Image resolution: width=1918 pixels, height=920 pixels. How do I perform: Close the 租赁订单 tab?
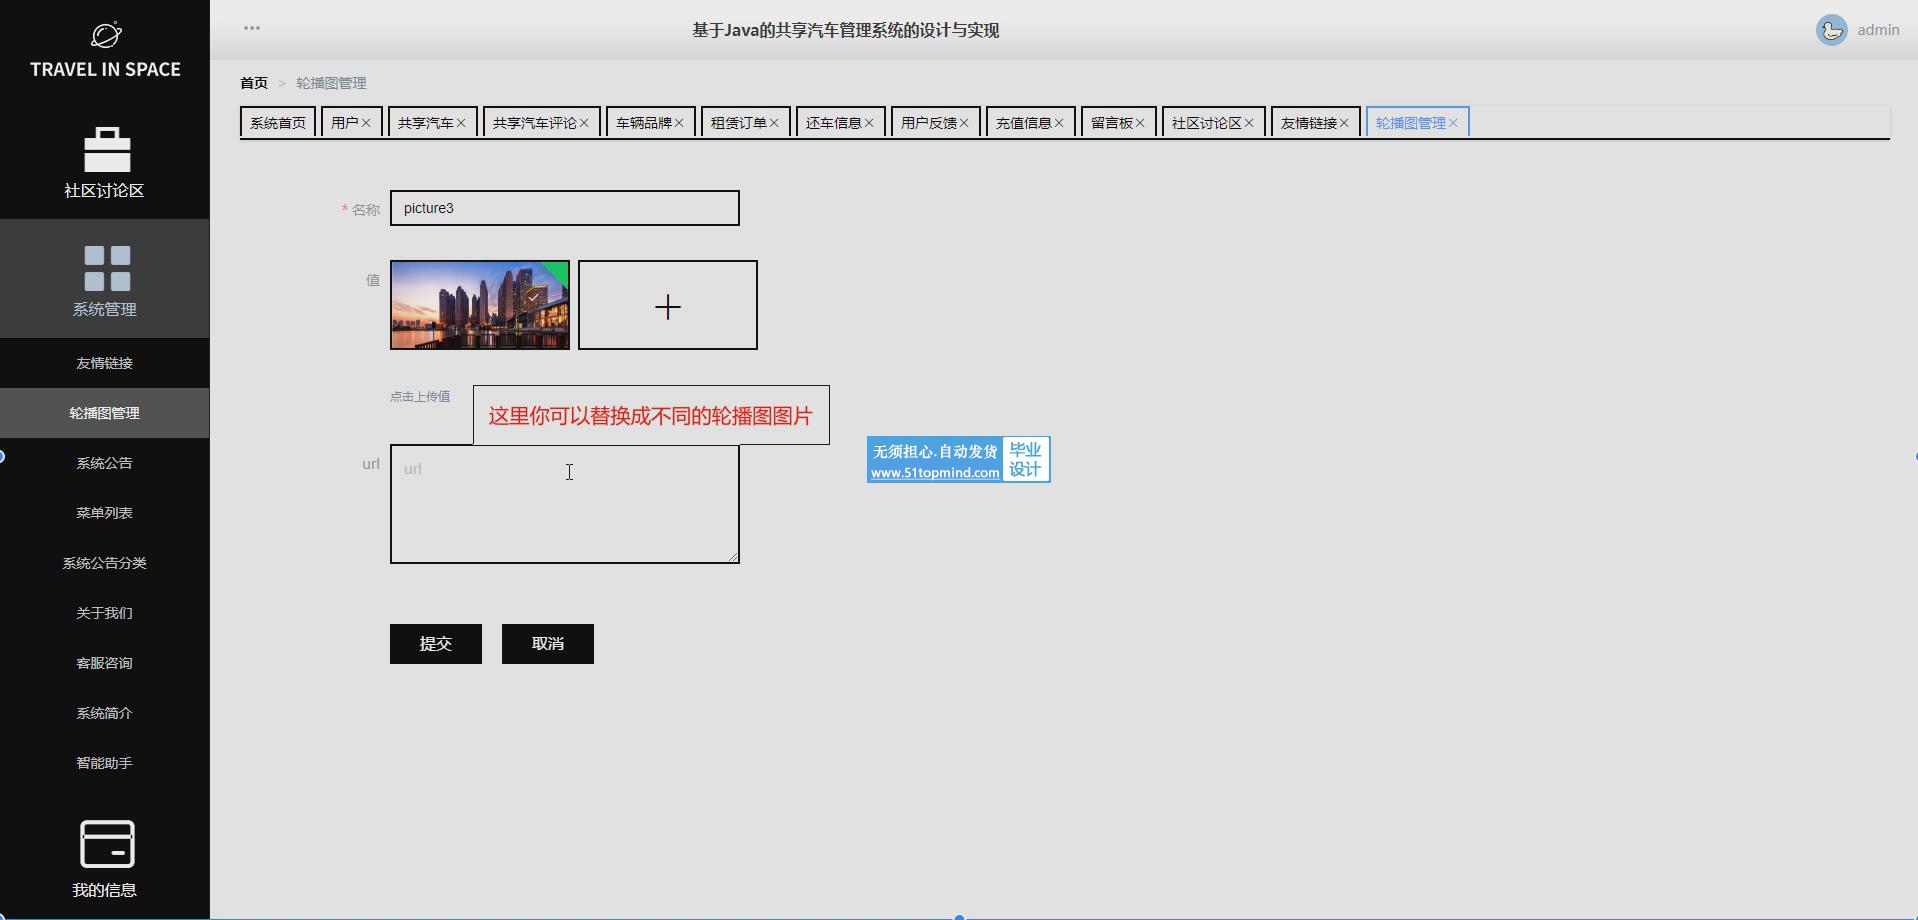(x=774, y=123)
